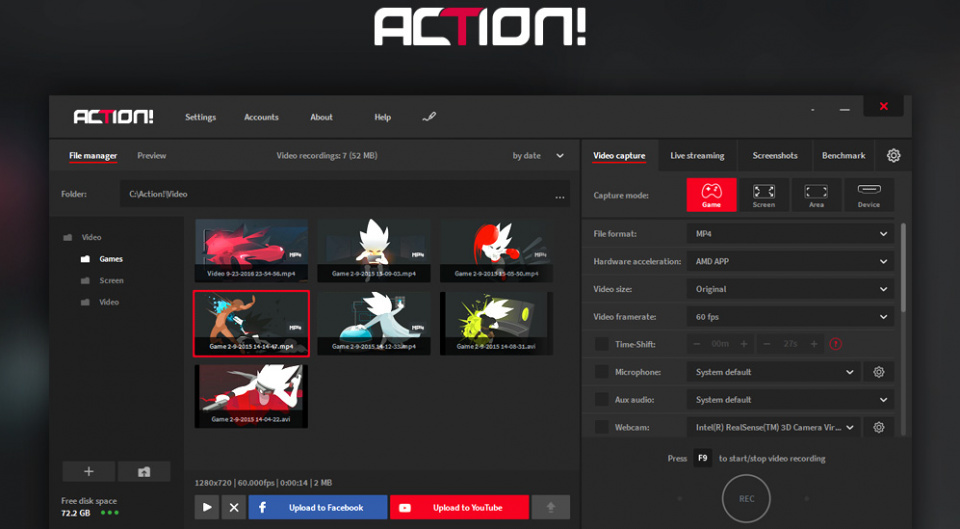Select the Games folder in tree

(x=102, y=259)
